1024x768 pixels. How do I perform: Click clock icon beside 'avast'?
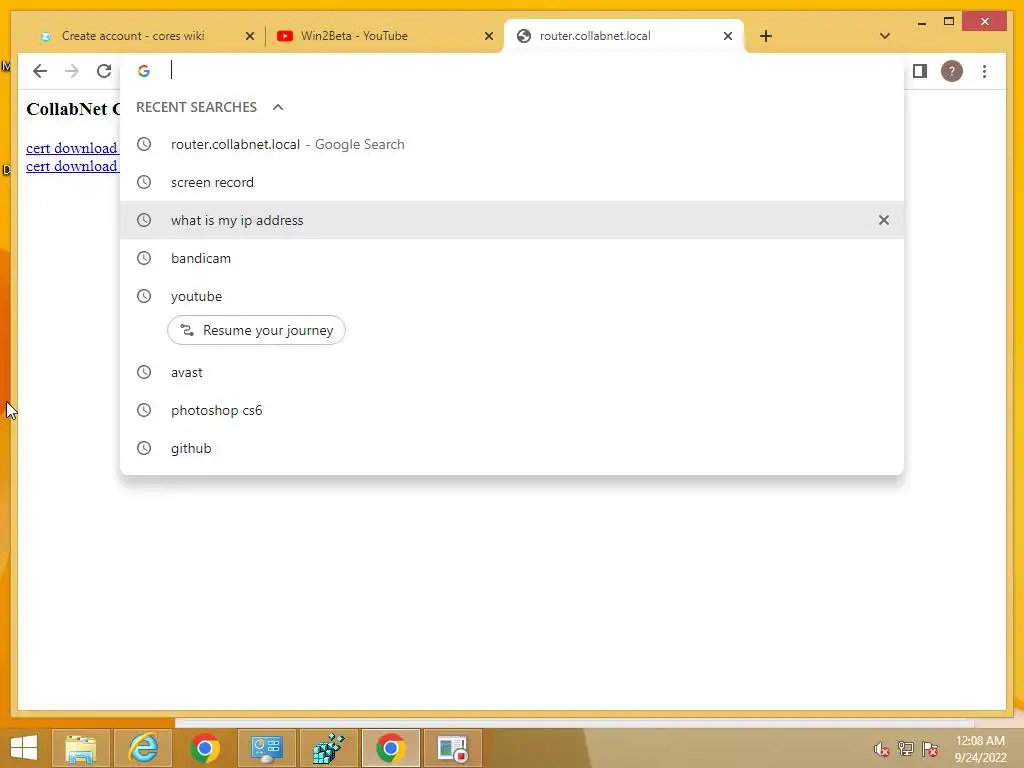(144, 372)
